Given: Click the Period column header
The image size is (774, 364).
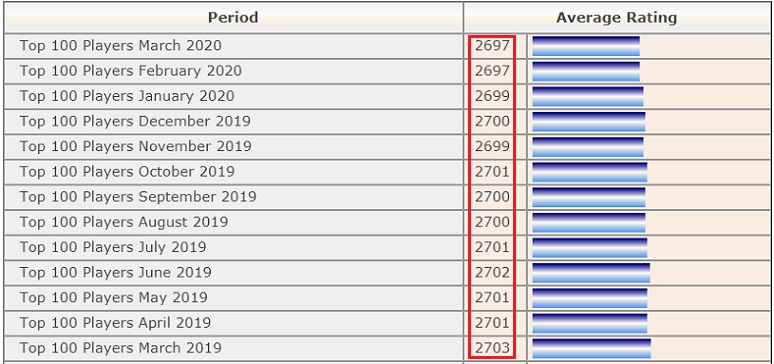Looking at the screenshot, I should (x=233, y=18).
